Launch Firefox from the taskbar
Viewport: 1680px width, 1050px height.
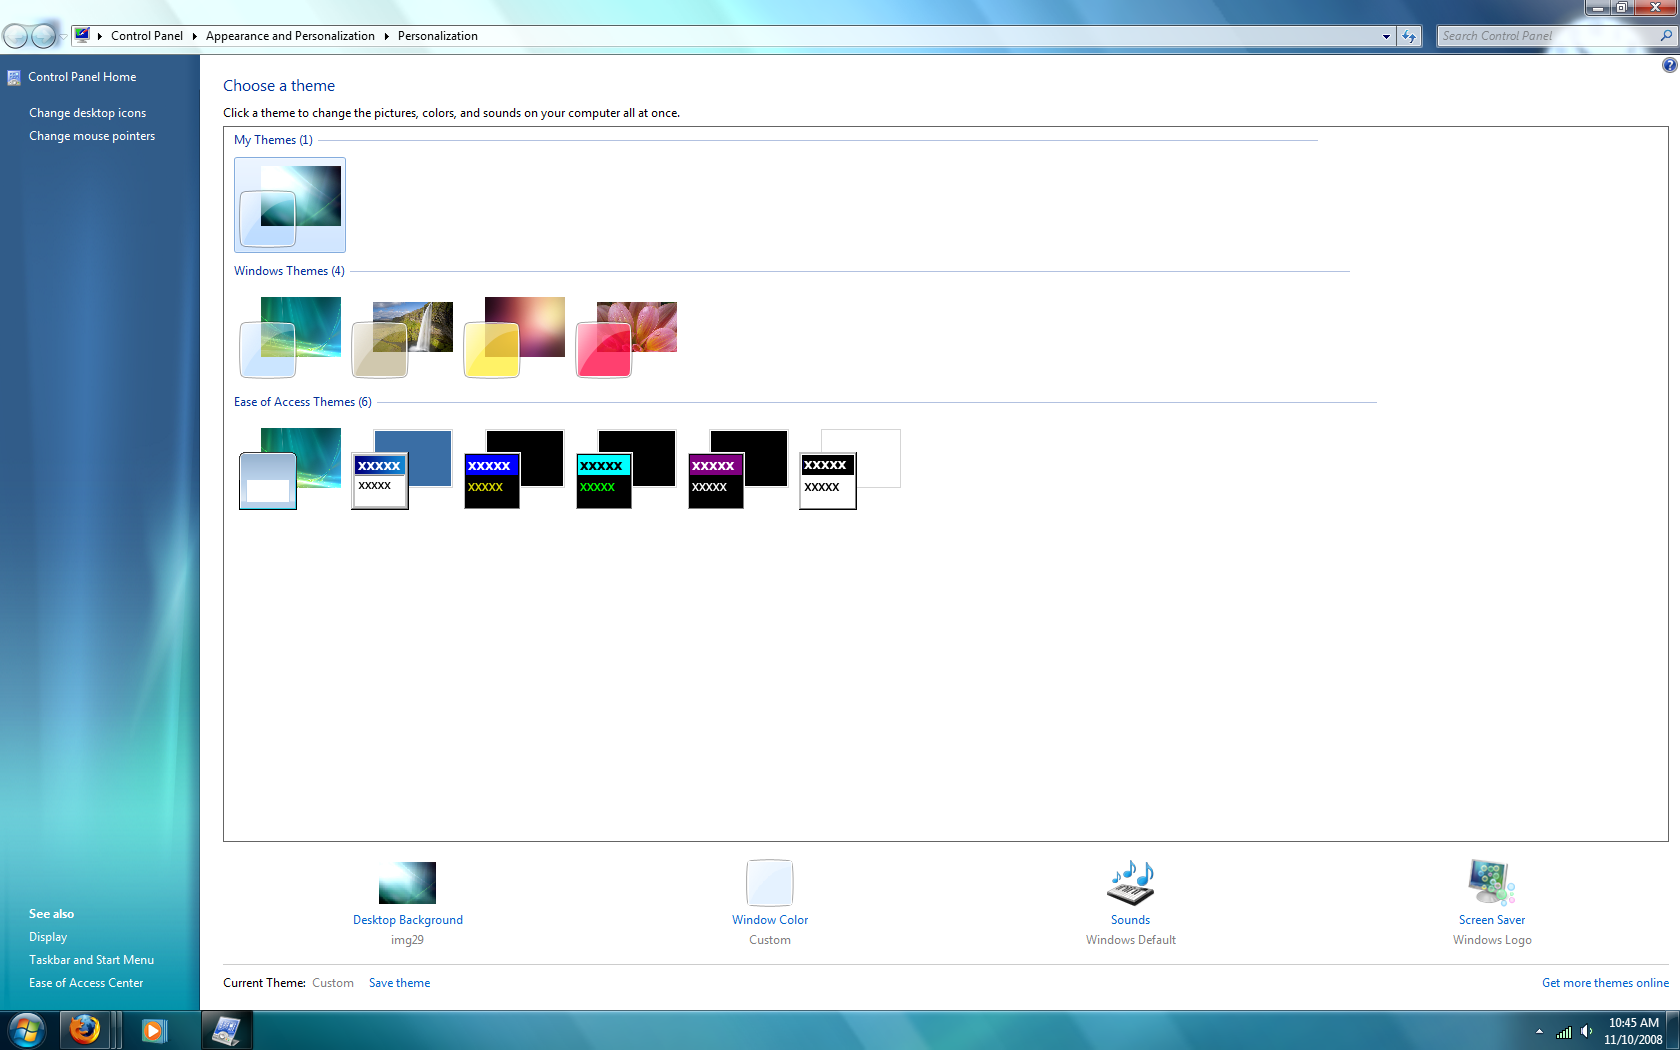coord(85,1029)
